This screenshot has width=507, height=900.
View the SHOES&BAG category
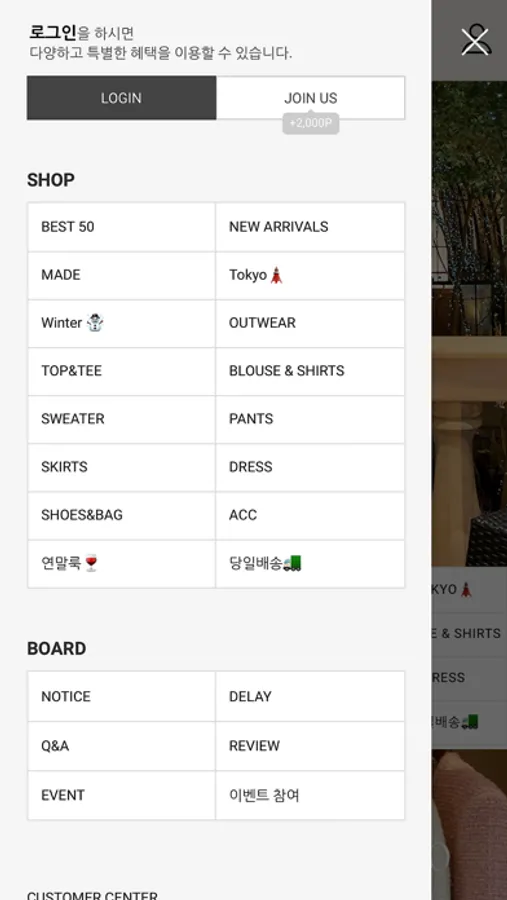tap(121, 515)
